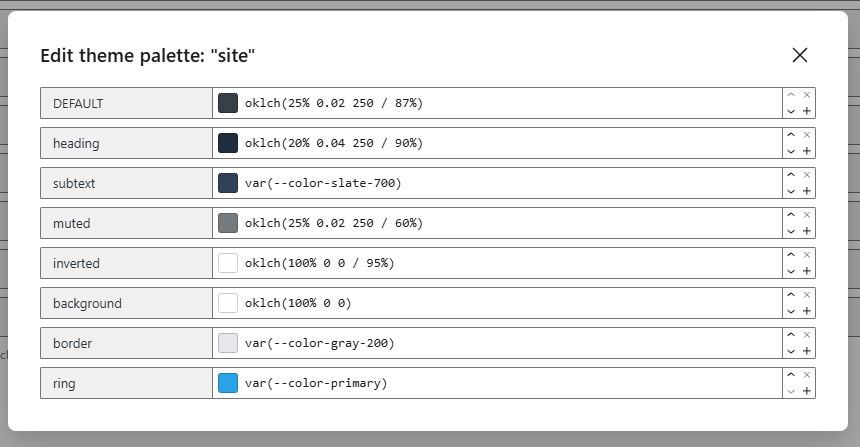Select the inverted name field
This screenshot has width=860, height=447.
tap(126, 263)
